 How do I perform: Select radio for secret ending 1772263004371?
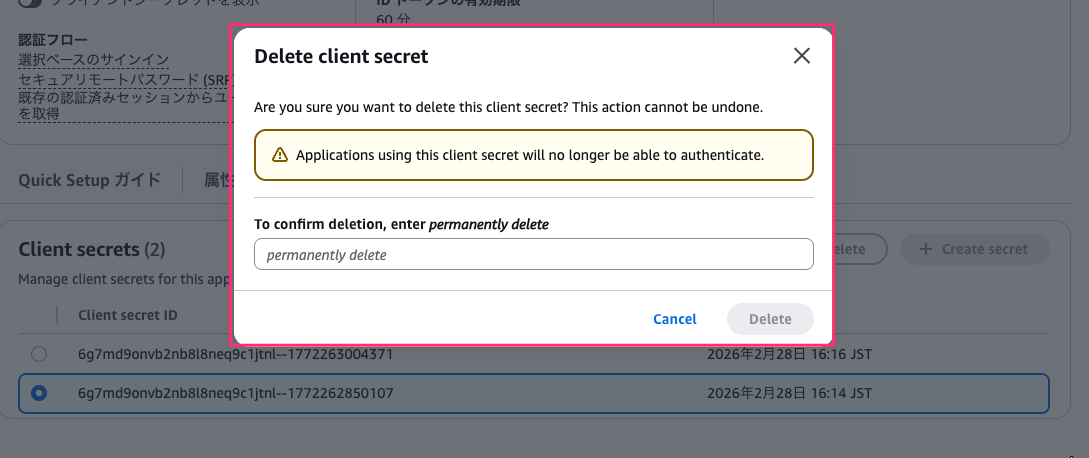pos(39,354)
